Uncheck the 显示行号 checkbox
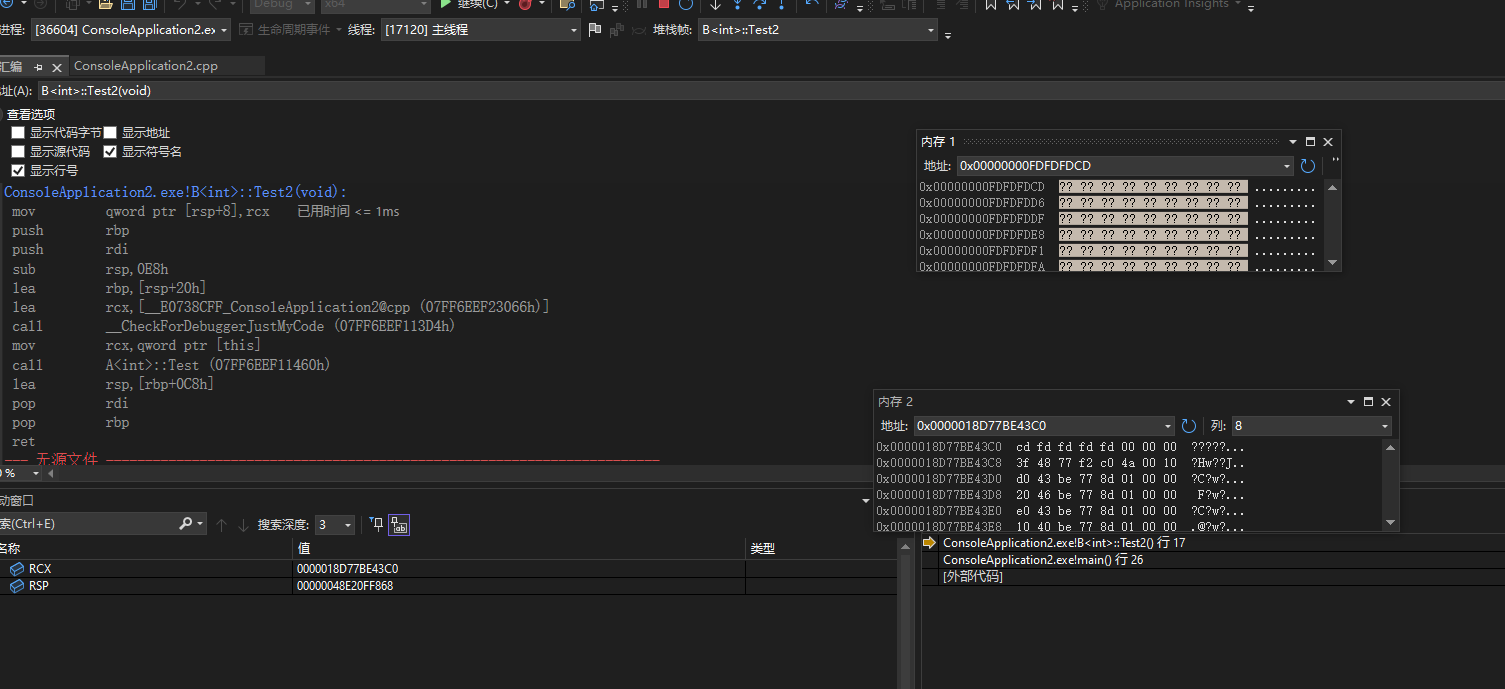The width and height of the screenshot is (1505, 689). coord(18,171)
